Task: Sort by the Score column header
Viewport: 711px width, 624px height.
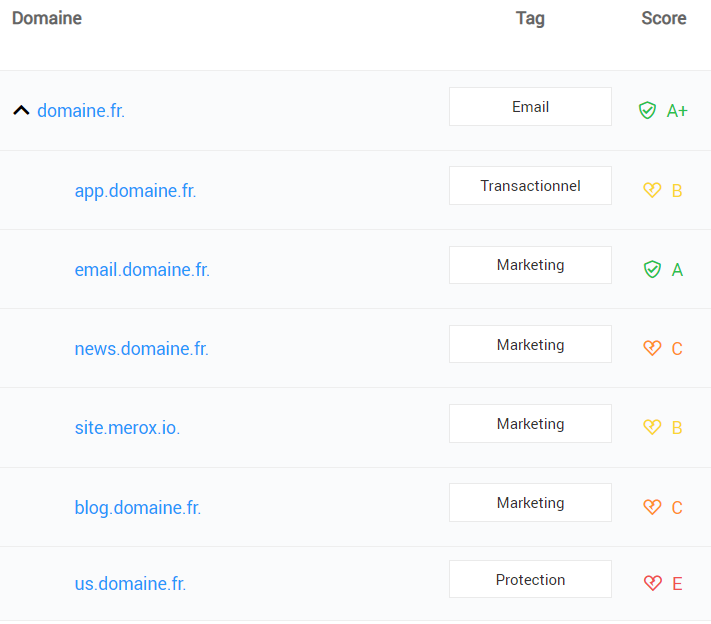Action: [663, 18]
